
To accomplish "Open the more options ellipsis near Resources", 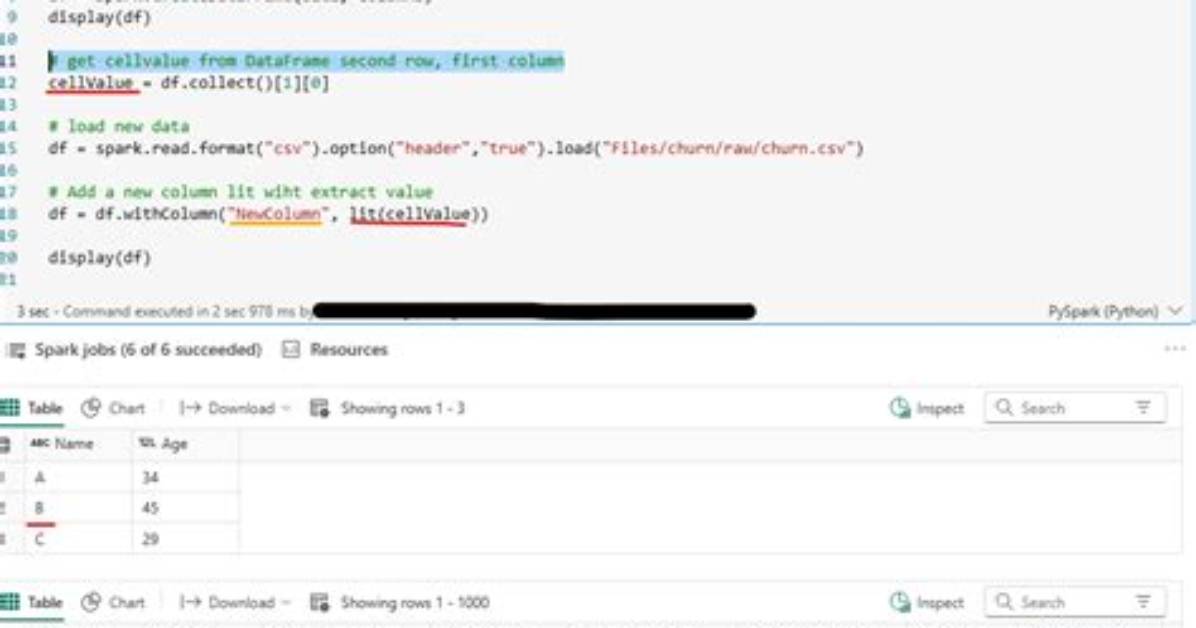I will point(1175,349).
